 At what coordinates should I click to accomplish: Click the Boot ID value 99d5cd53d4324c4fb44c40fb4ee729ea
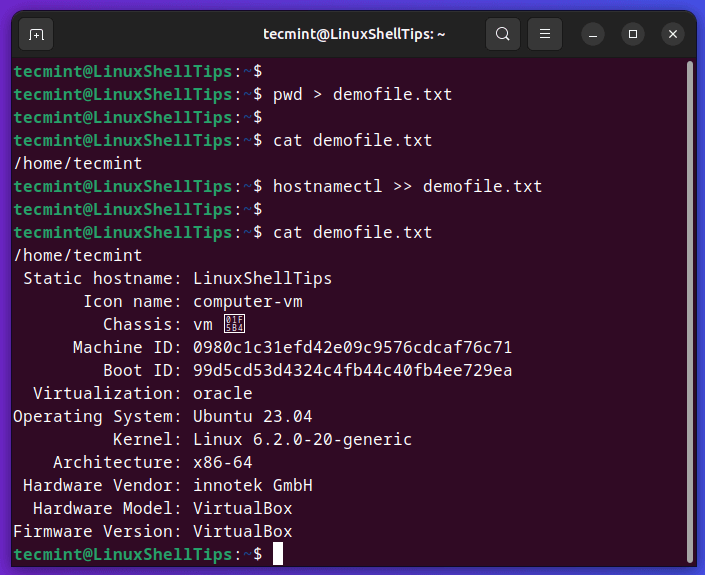pos(352,370)
